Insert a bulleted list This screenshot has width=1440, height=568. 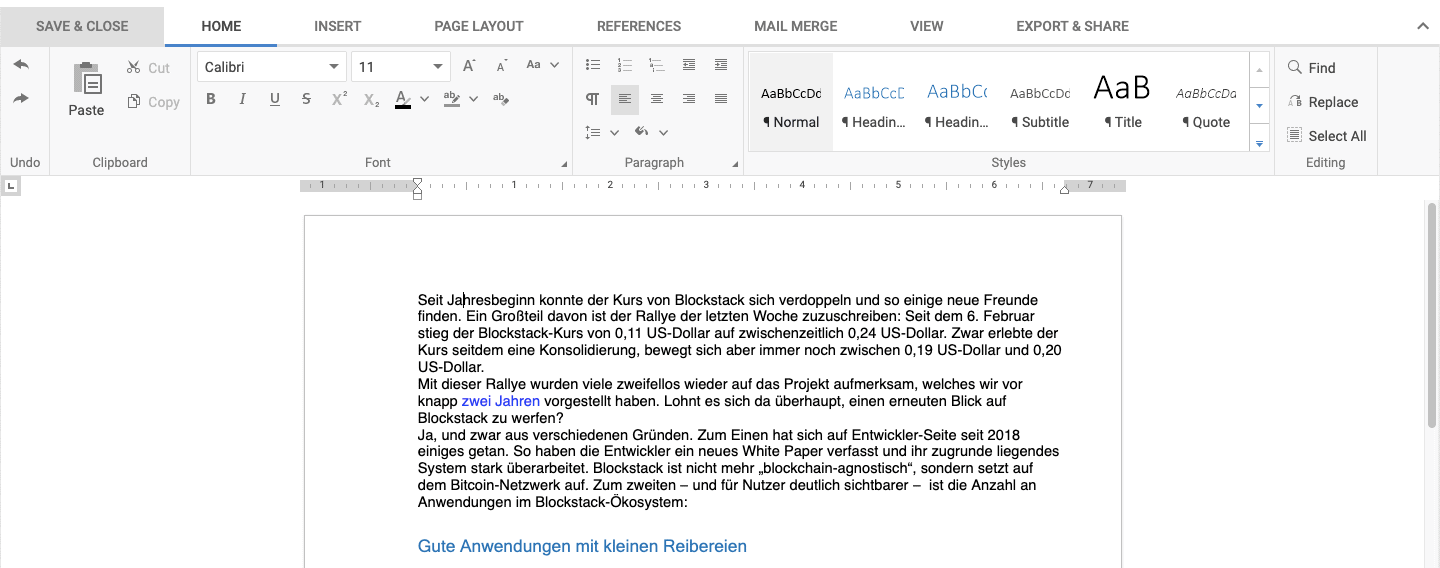(593, 65)
